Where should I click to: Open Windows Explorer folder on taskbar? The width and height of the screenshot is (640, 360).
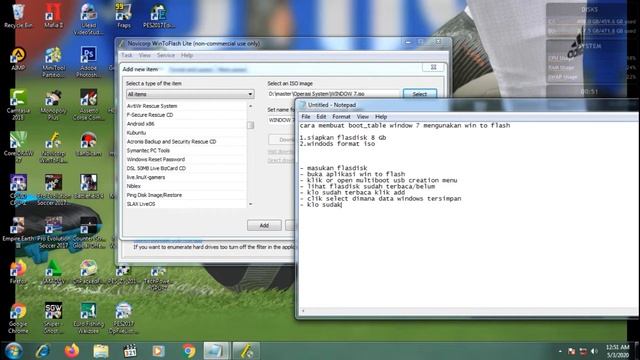point(101,351)
